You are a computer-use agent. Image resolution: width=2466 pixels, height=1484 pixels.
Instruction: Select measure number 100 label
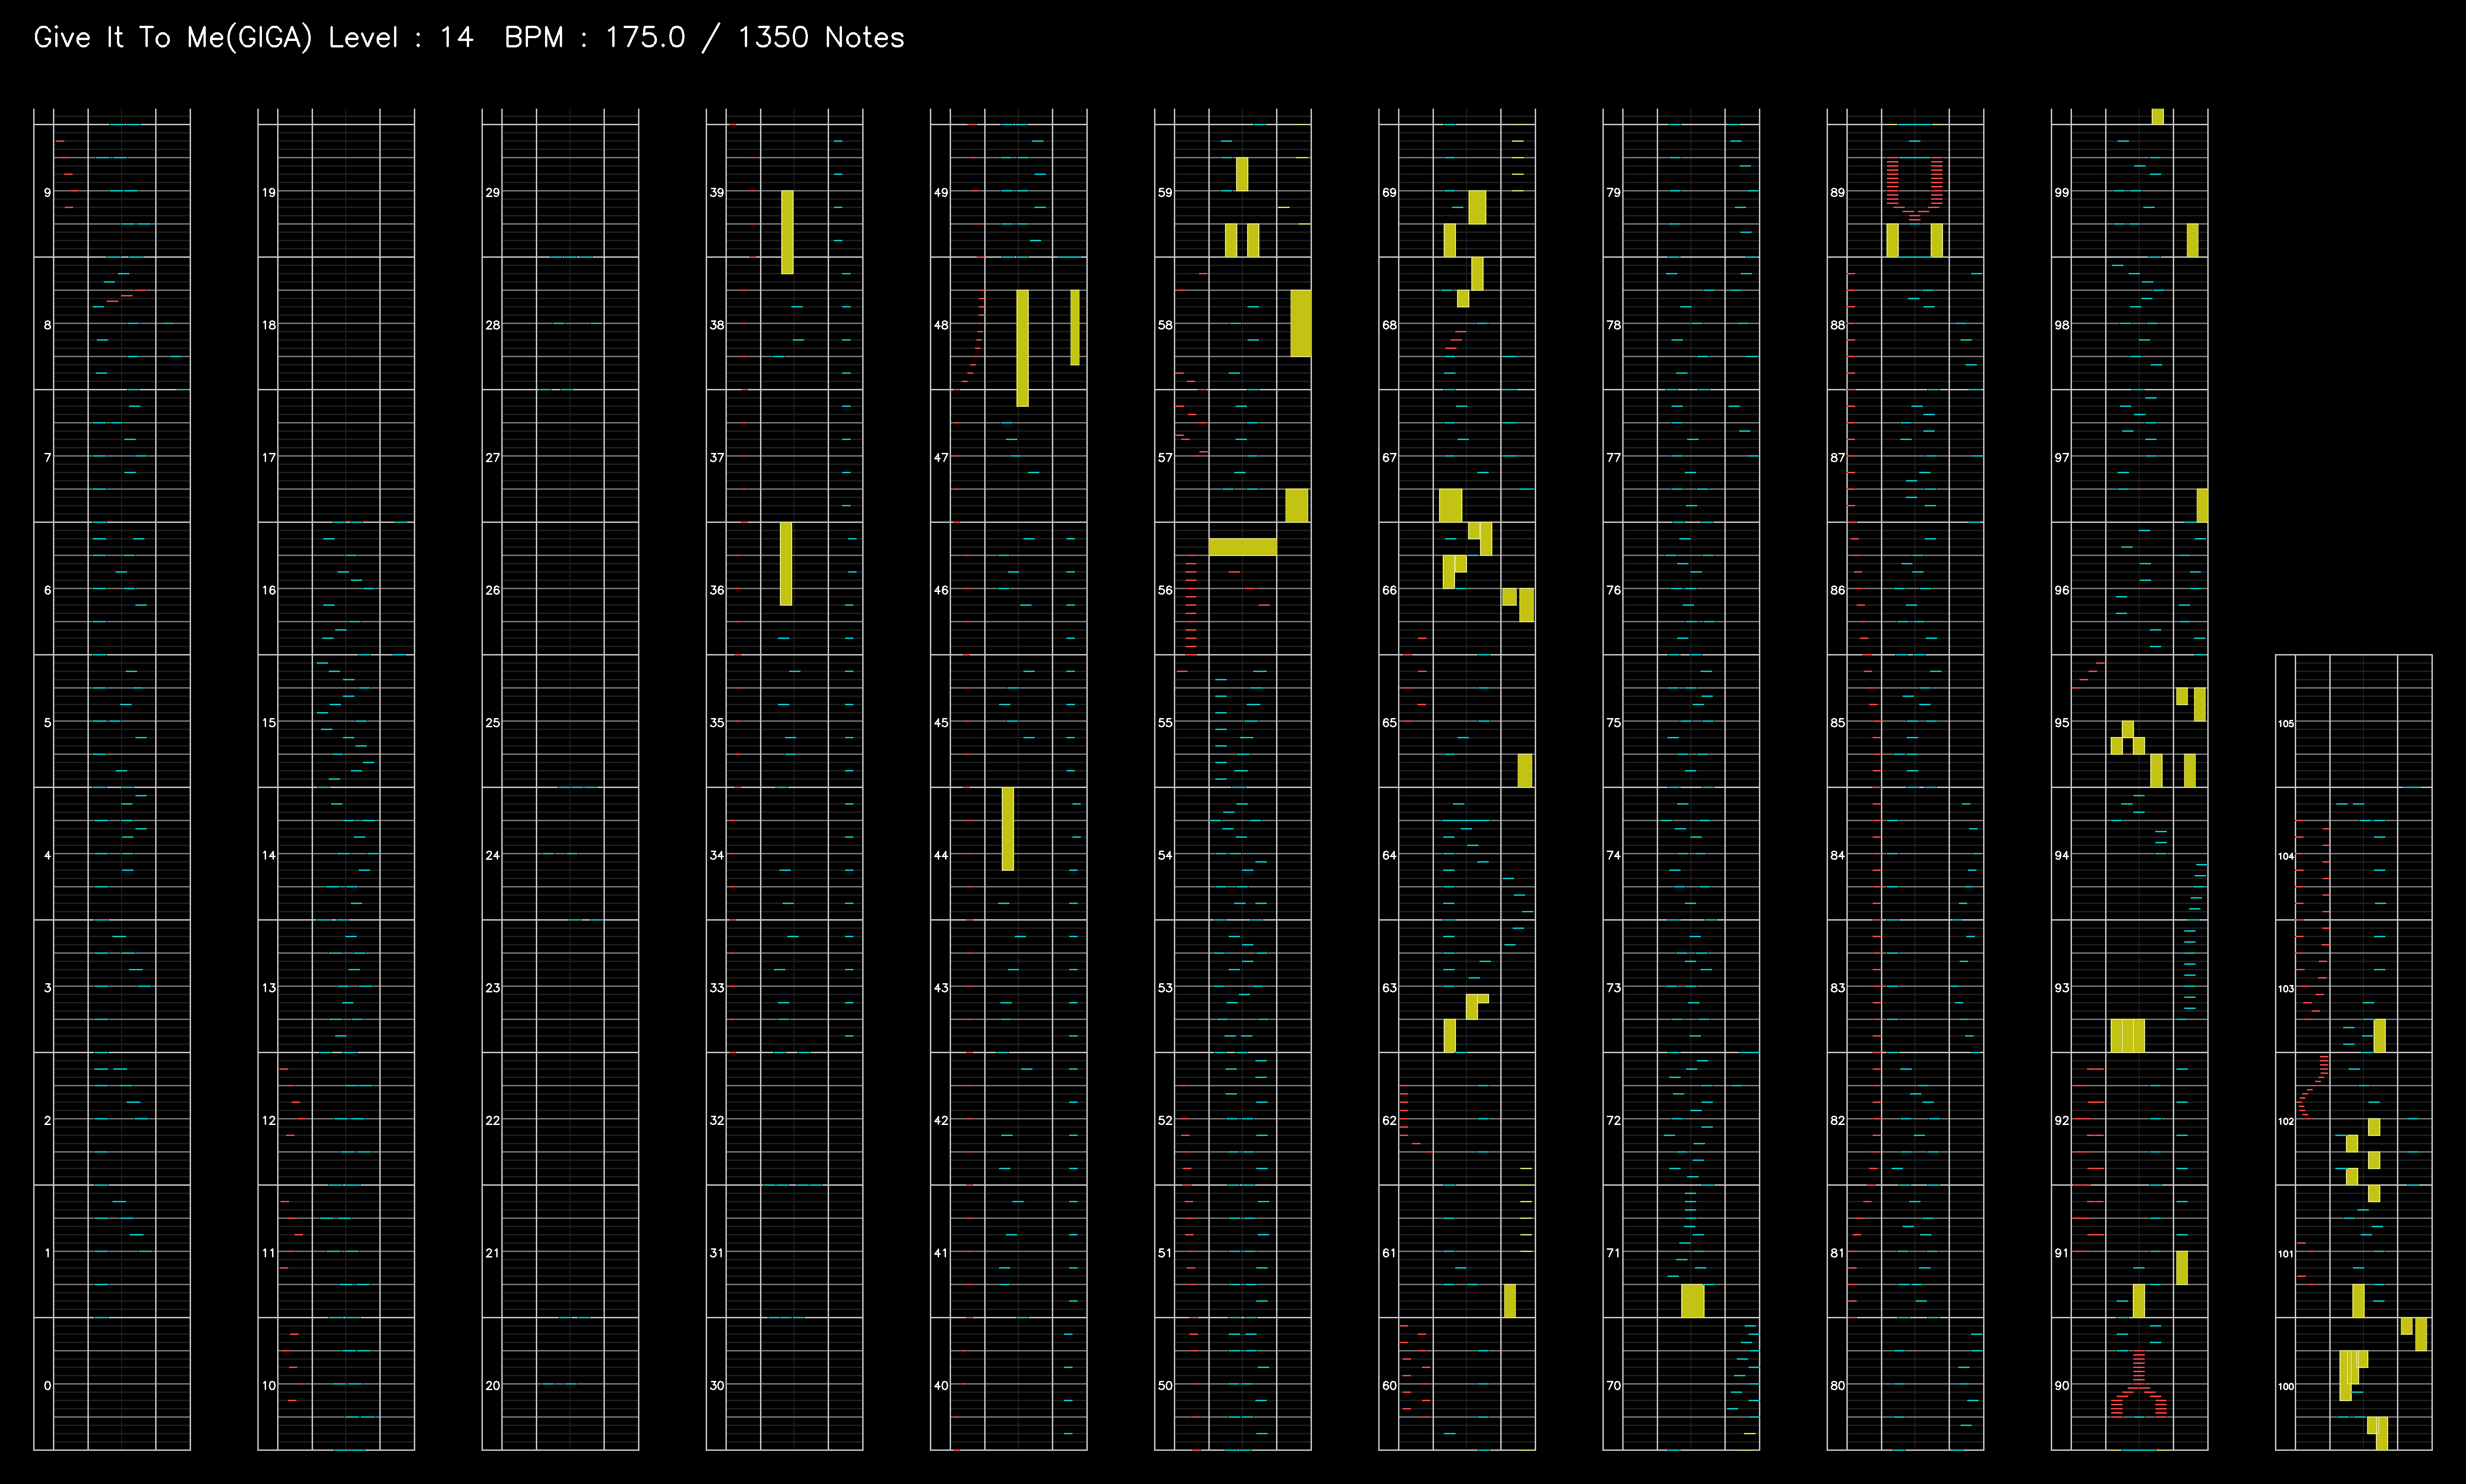2285,1386
